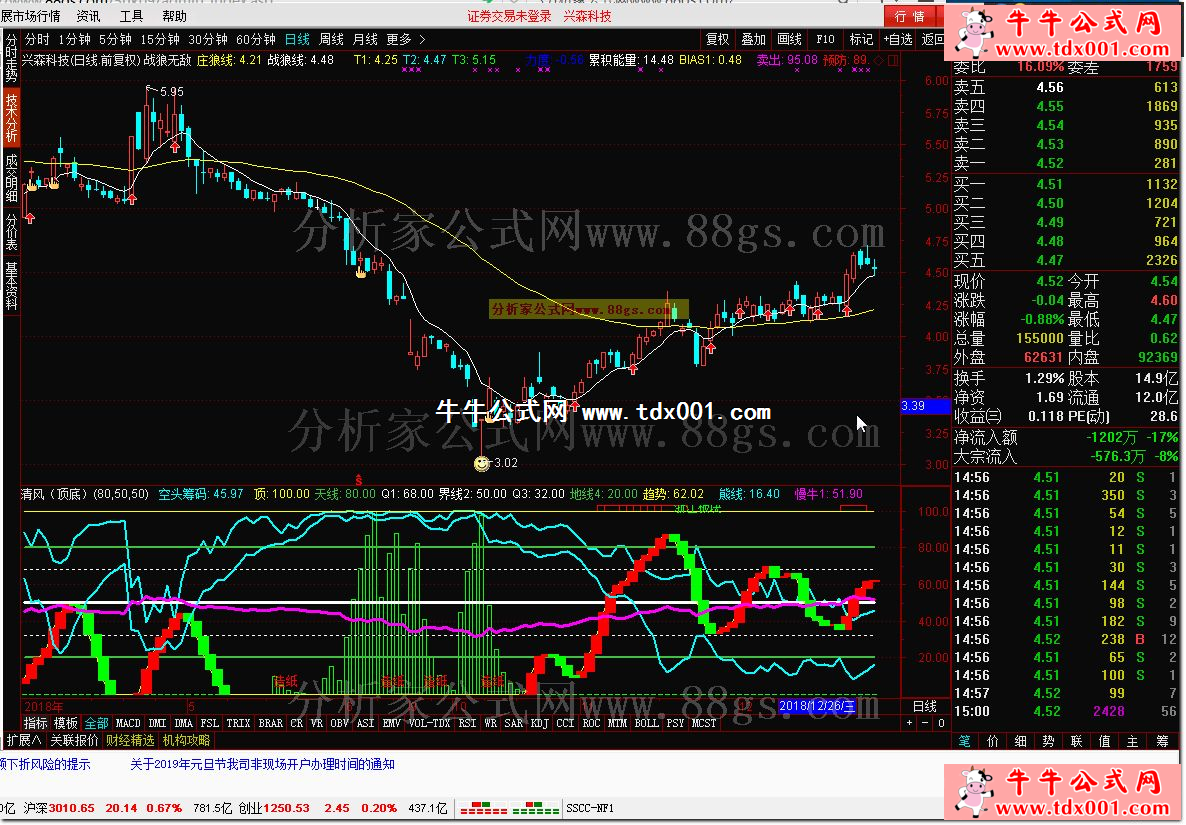Image resolution: width=1186 pixels, height=825 pixels.
Task: Select the MACD indicator
Action: point(128,723)
